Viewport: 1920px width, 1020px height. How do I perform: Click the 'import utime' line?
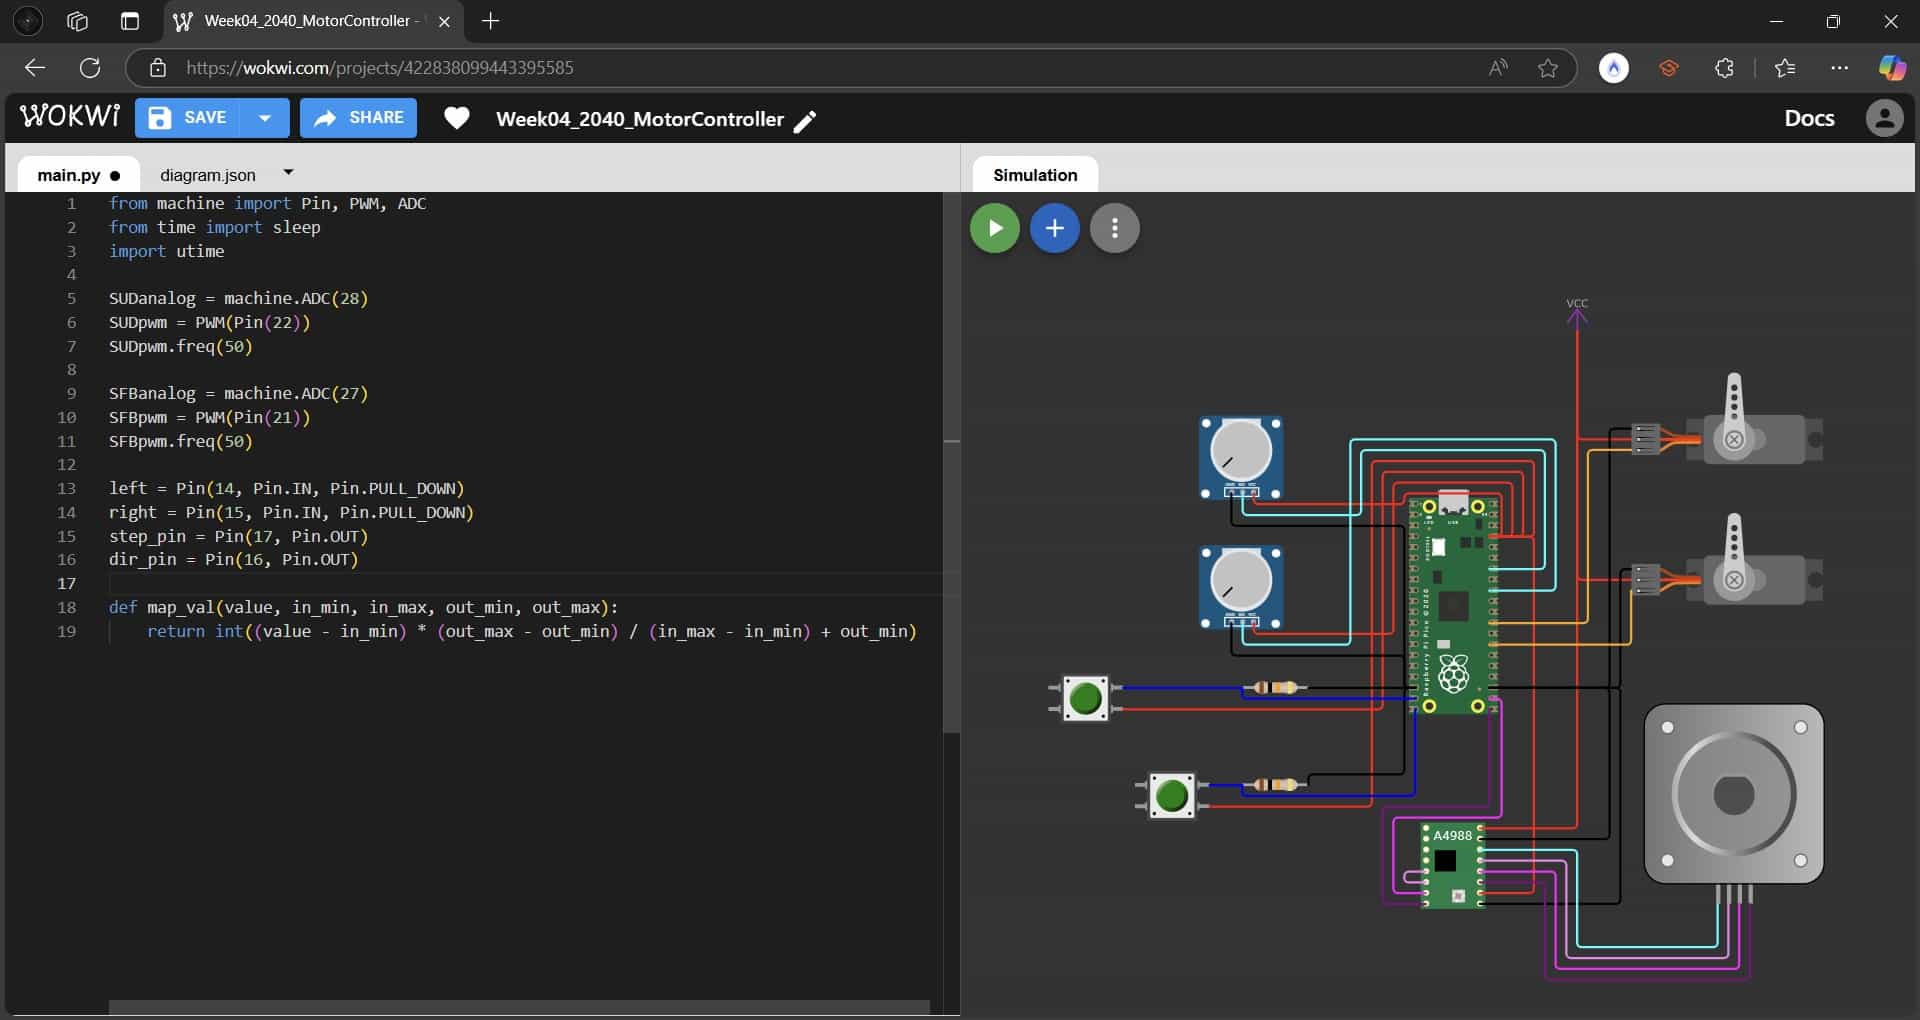tap(166, 251)
